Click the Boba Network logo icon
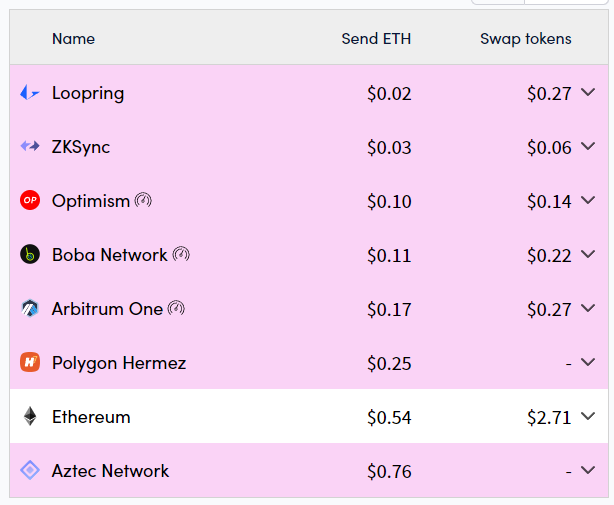 (x=30, y=255)
